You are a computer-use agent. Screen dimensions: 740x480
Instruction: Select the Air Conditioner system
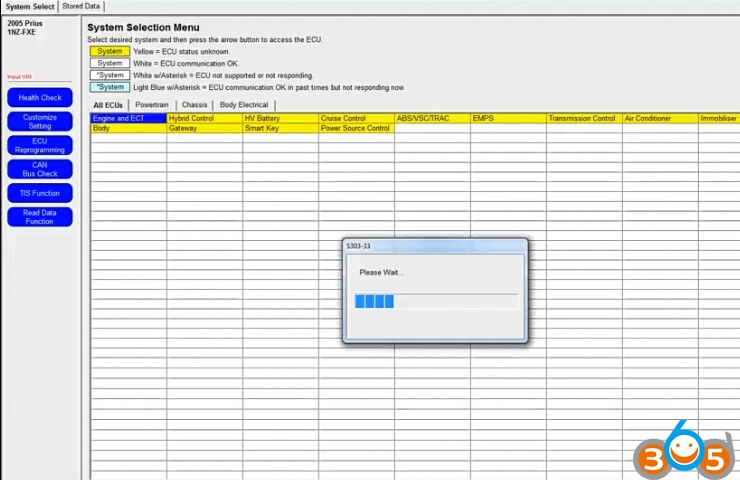tap(660, 118)
